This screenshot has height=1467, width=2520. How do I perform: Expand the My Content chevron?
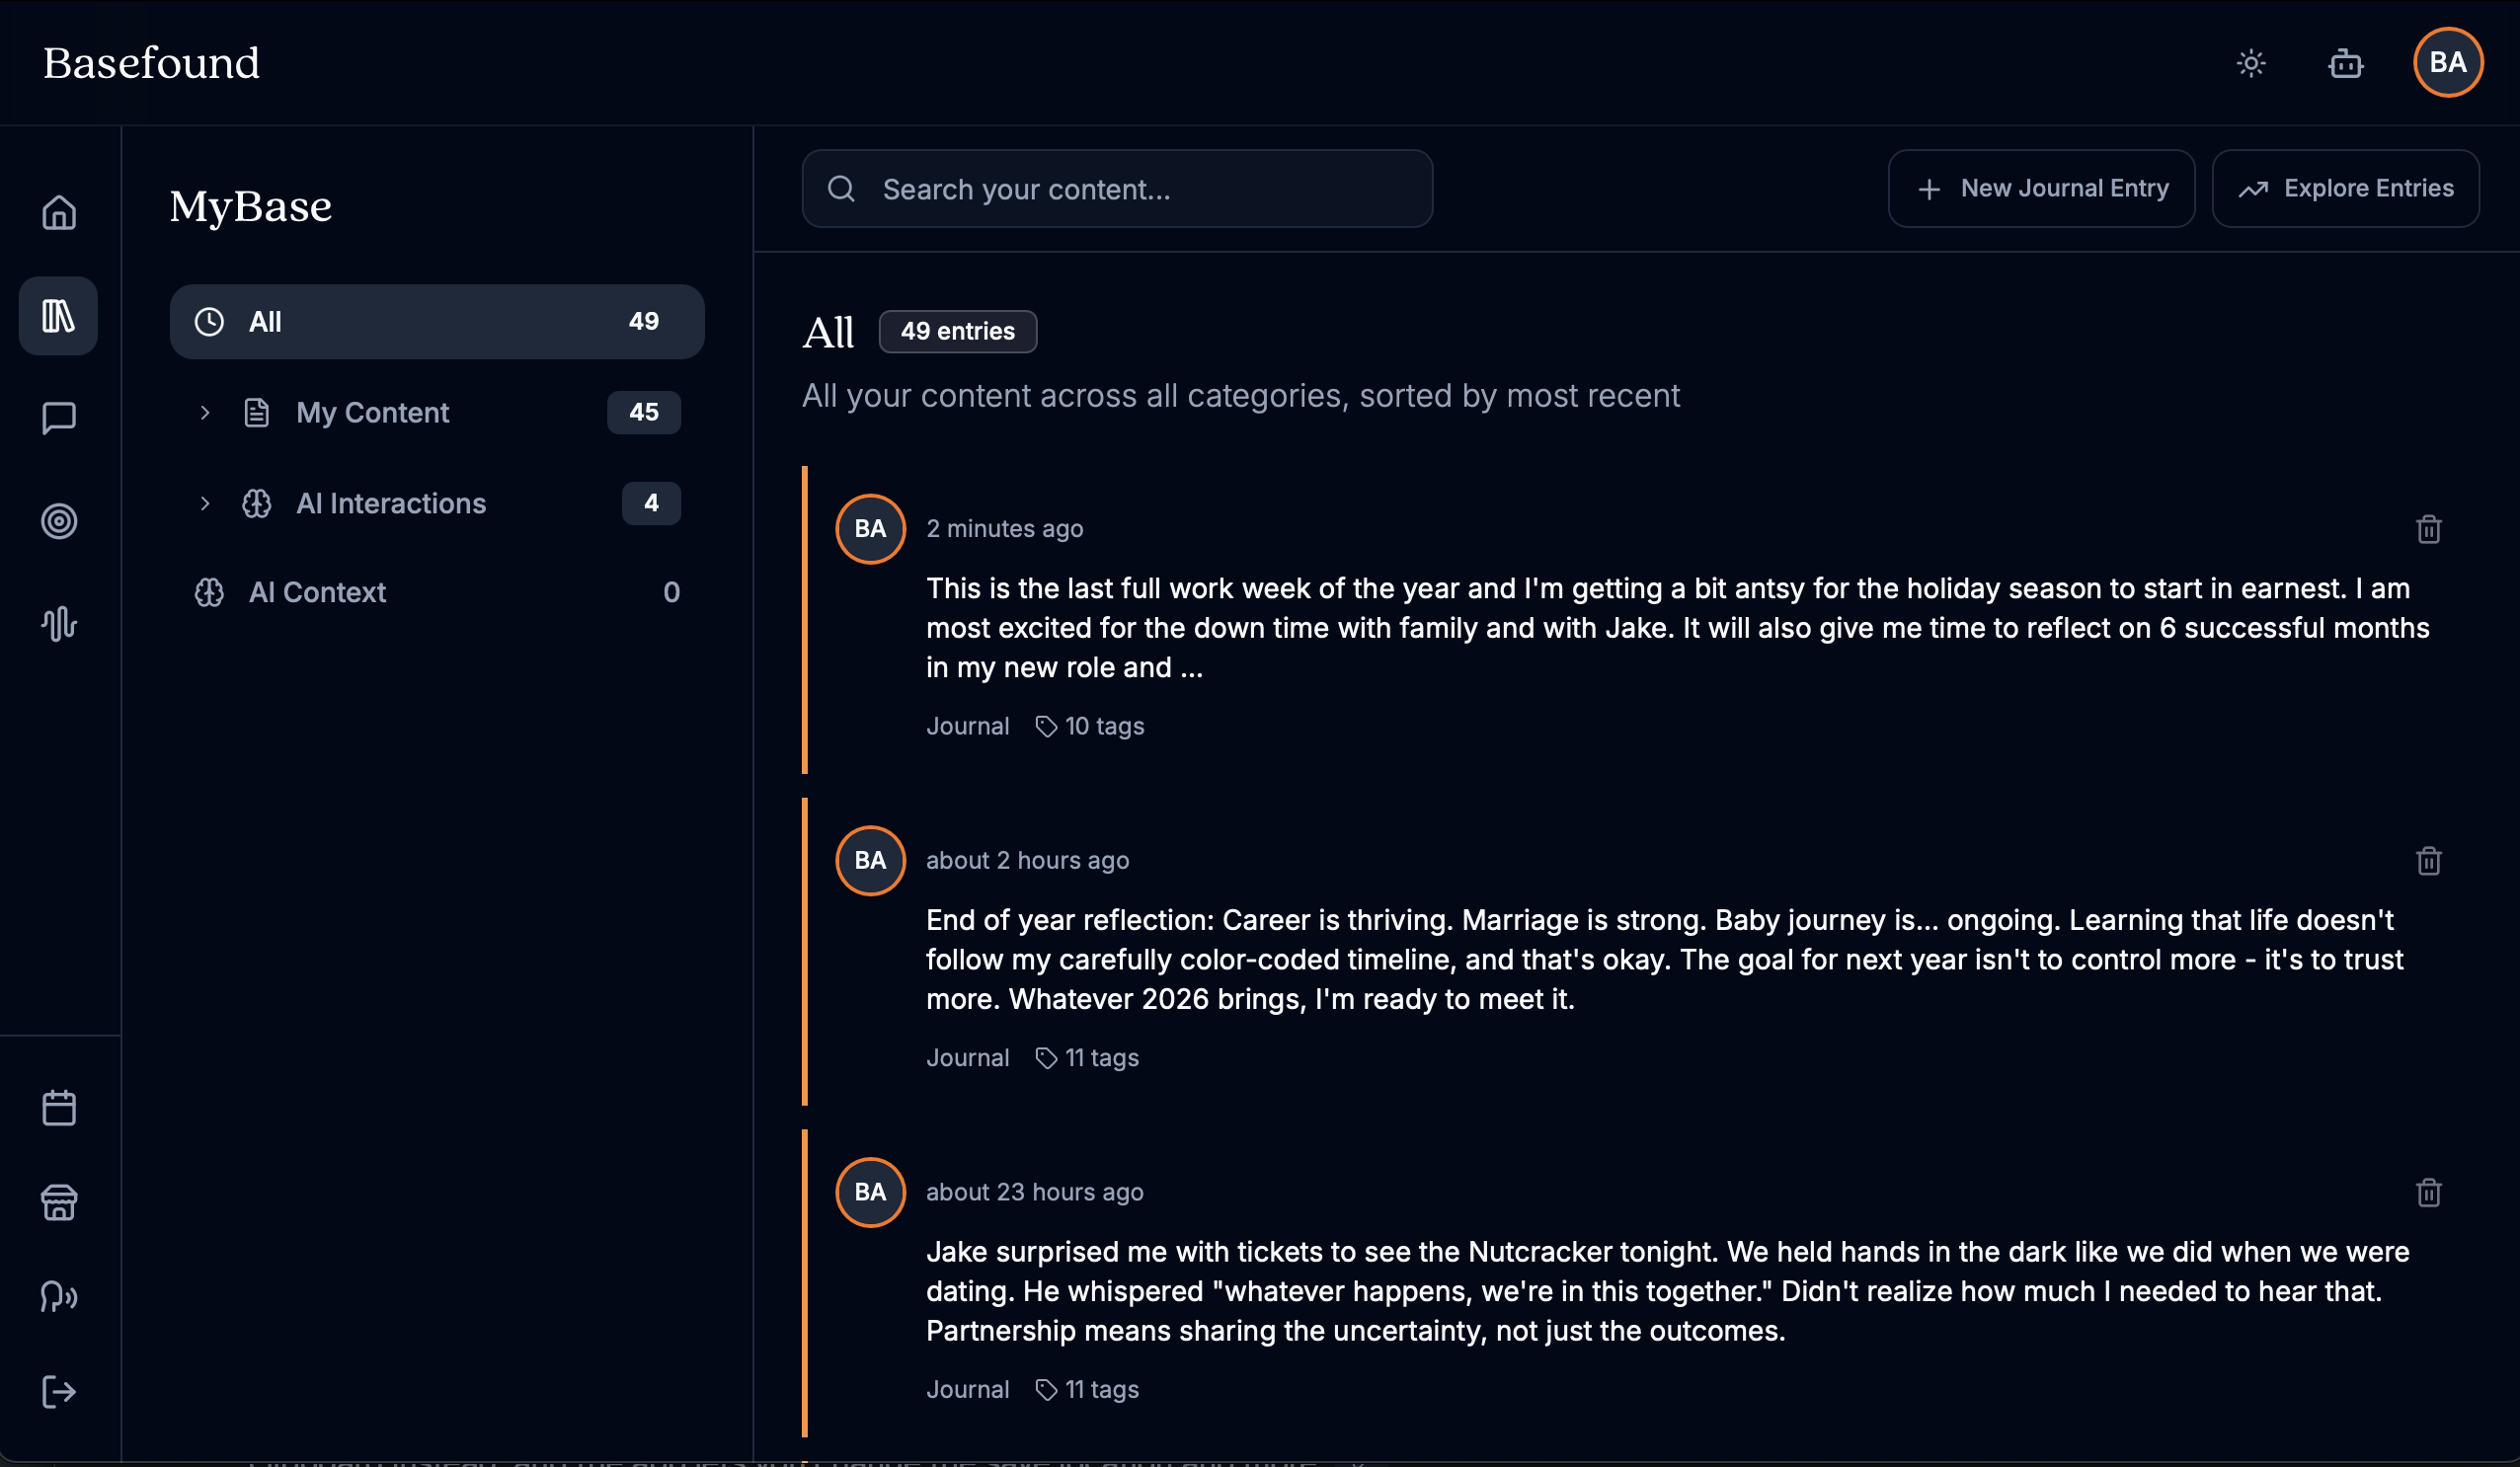pos(205,412)
